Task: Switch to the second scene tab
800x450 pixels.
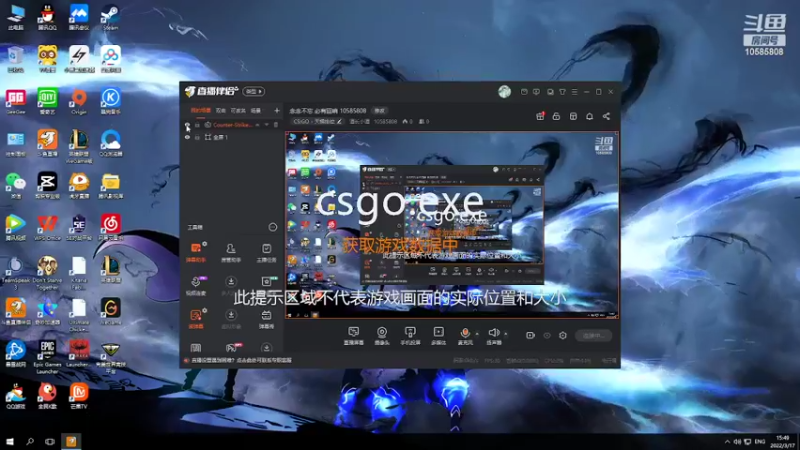Action: click(220, 111)
